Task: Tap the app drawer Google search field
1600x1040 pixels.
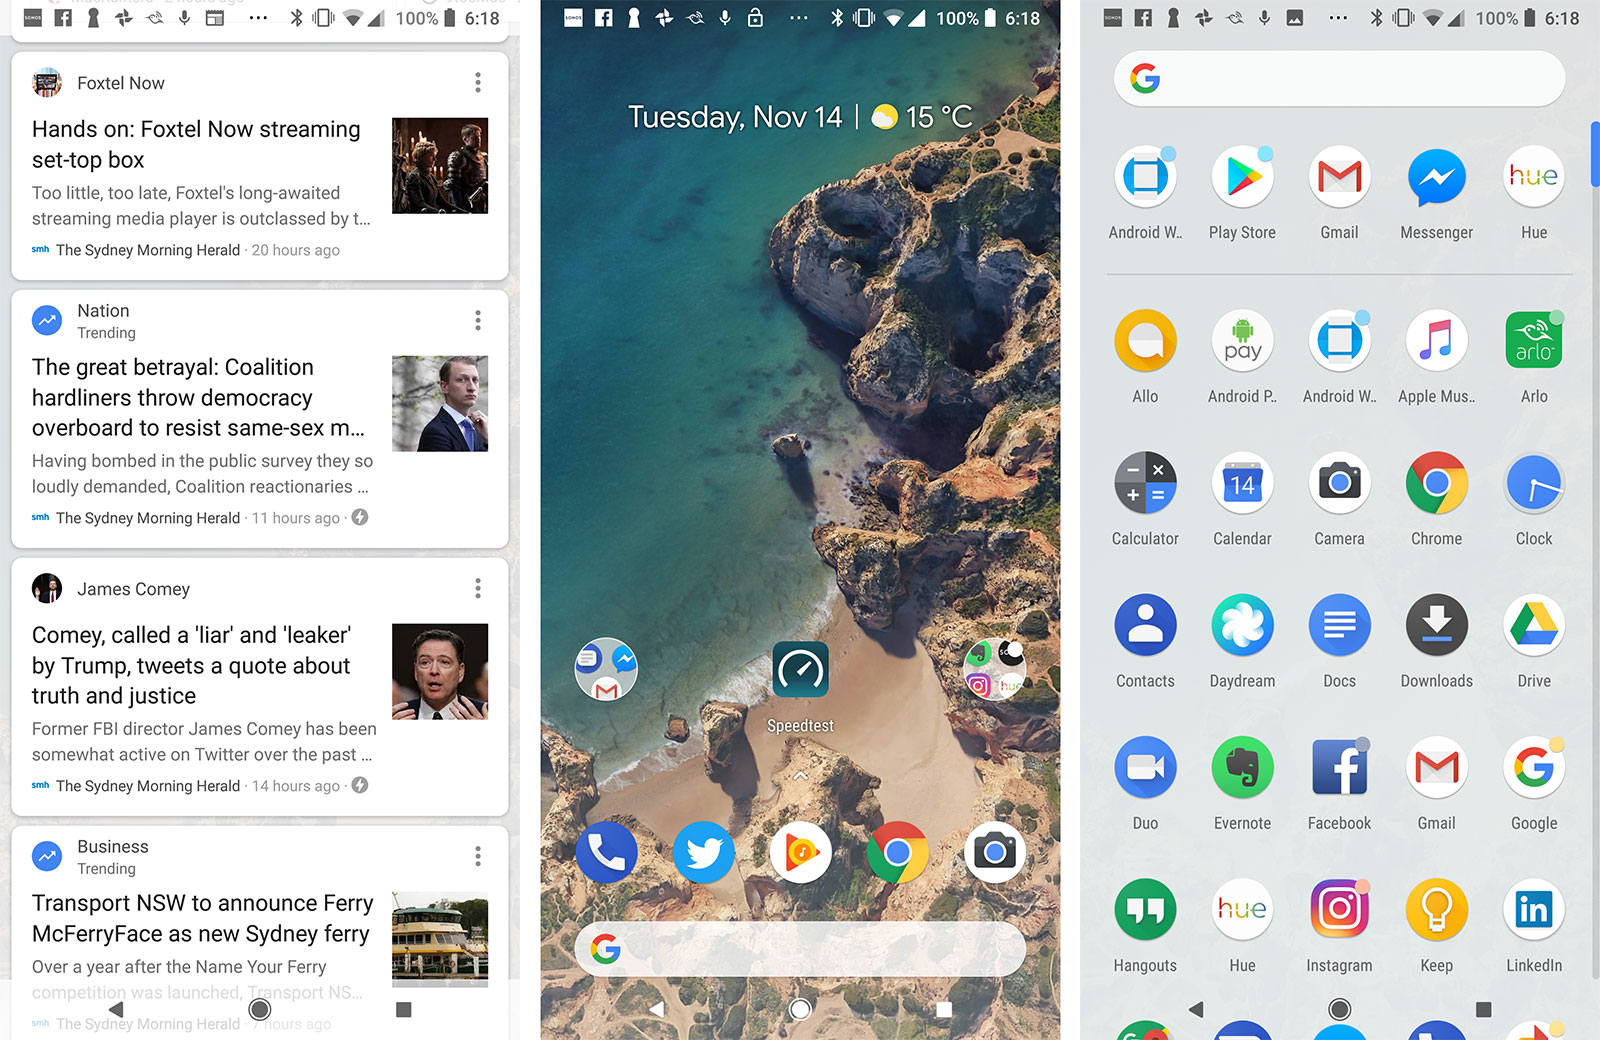Action: pyautogui.click(x=1339, y=78)
